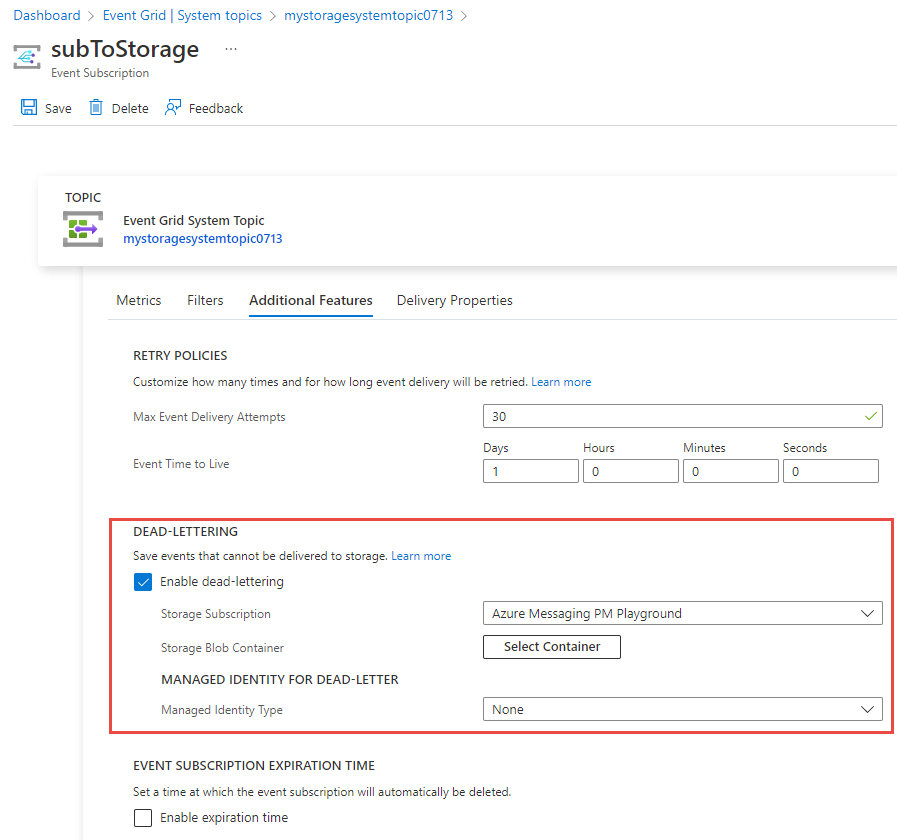
Task: Click the Select Container button
Action: 551,647
